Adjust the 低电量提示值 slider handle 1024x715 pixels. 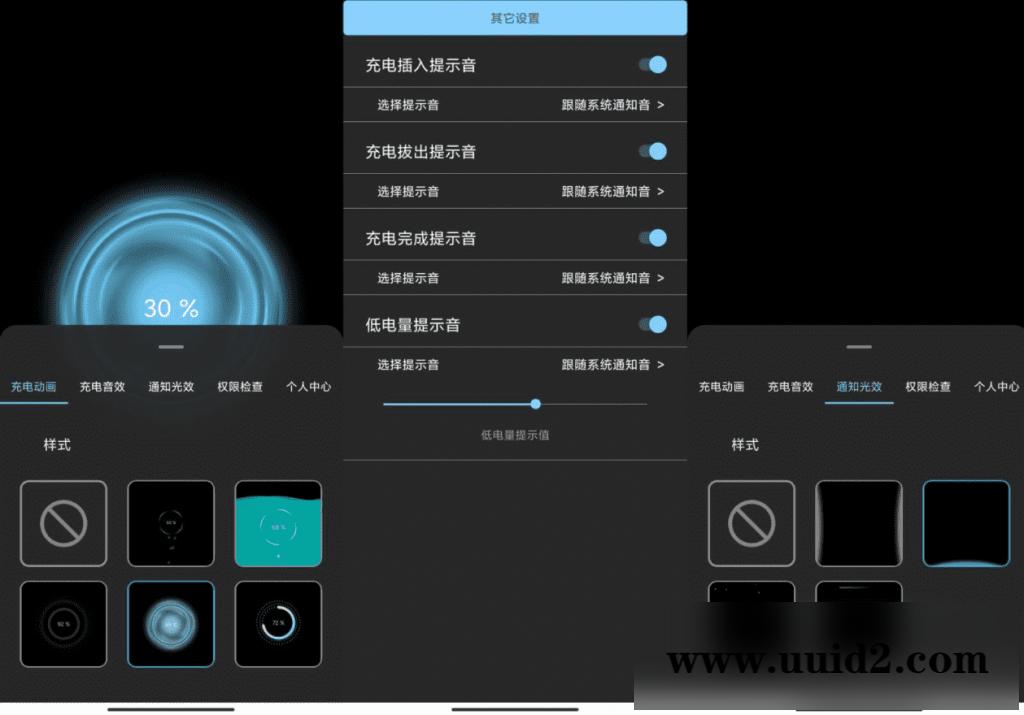point(536,404)
